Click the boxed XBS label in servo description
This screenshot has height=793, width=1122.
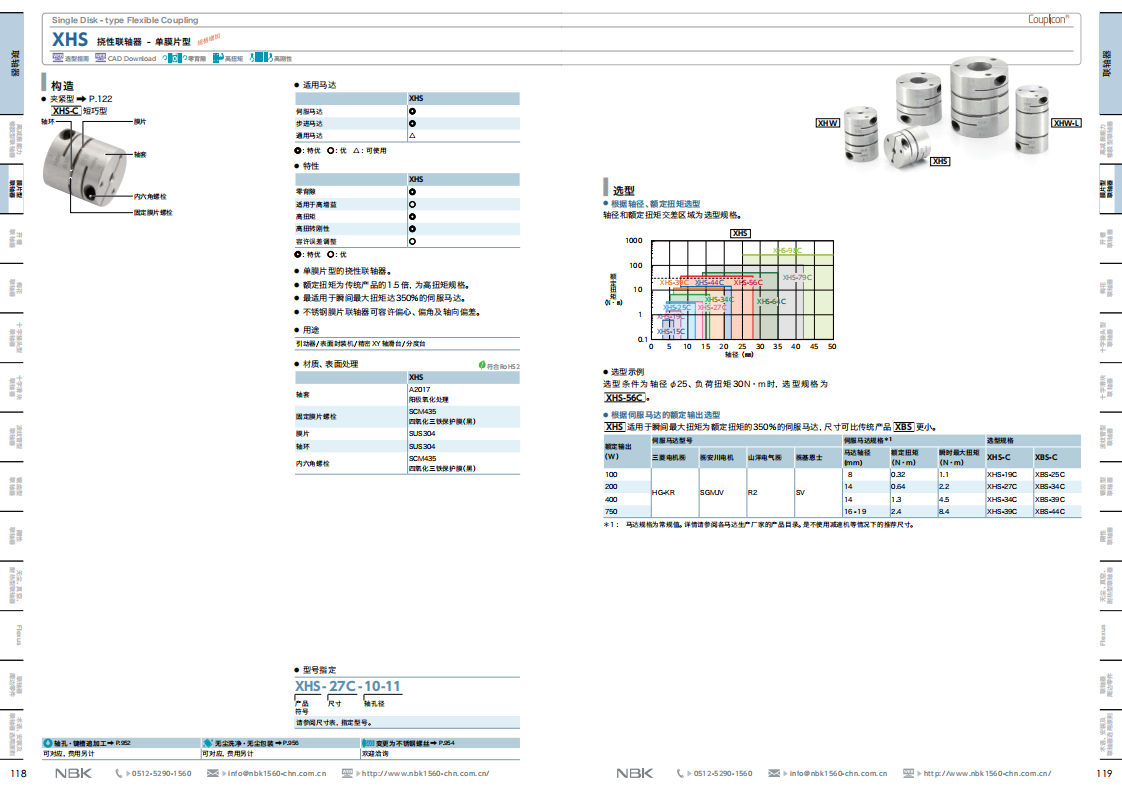point(904,427)
